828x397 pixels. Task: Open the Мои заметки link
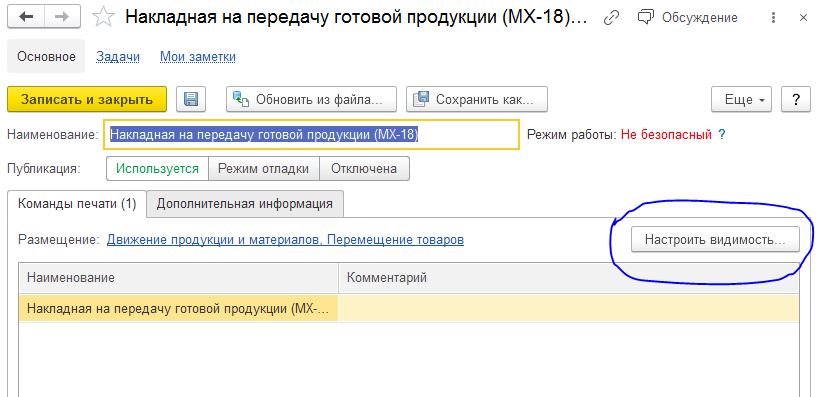(198, 56)
